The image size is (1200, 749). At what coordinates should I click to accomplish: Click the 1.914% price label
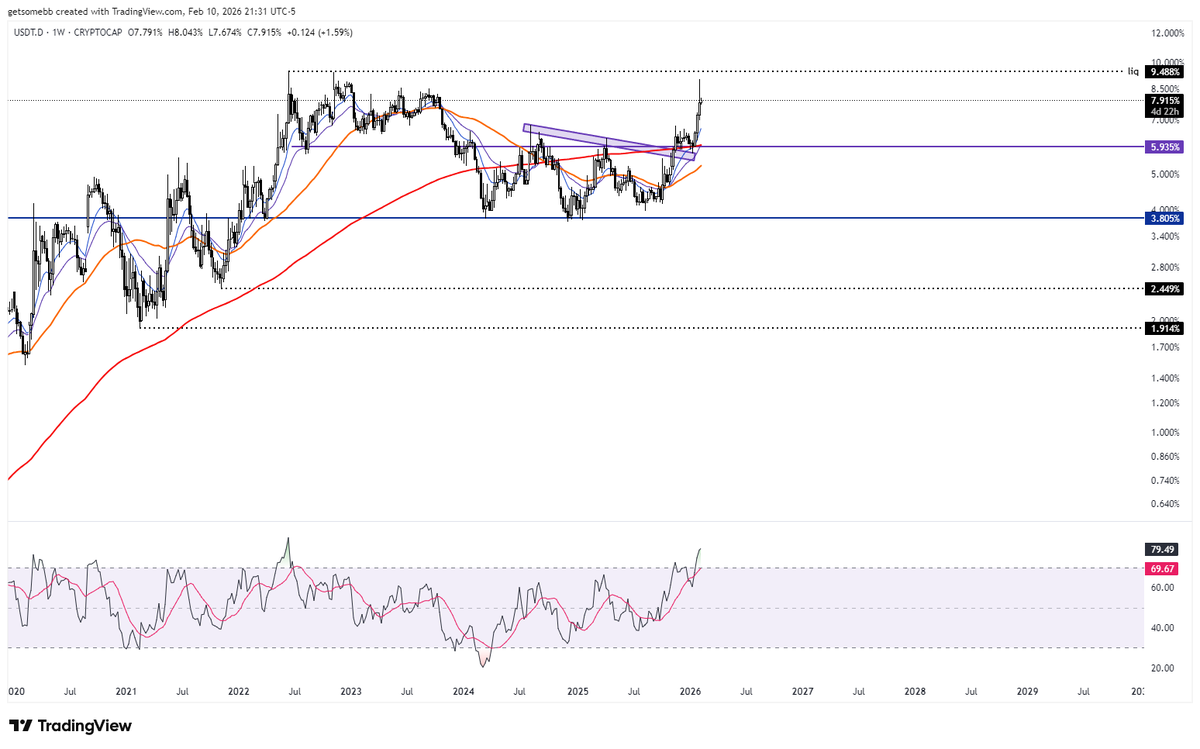tap(1166, 328)
